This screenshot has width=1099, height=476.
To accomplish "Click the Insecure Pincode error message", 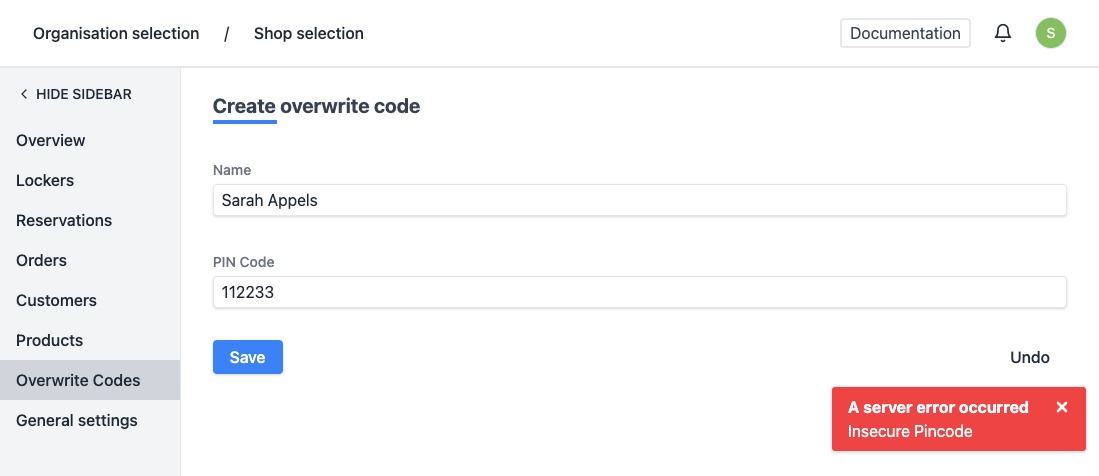I will (910, 431).
